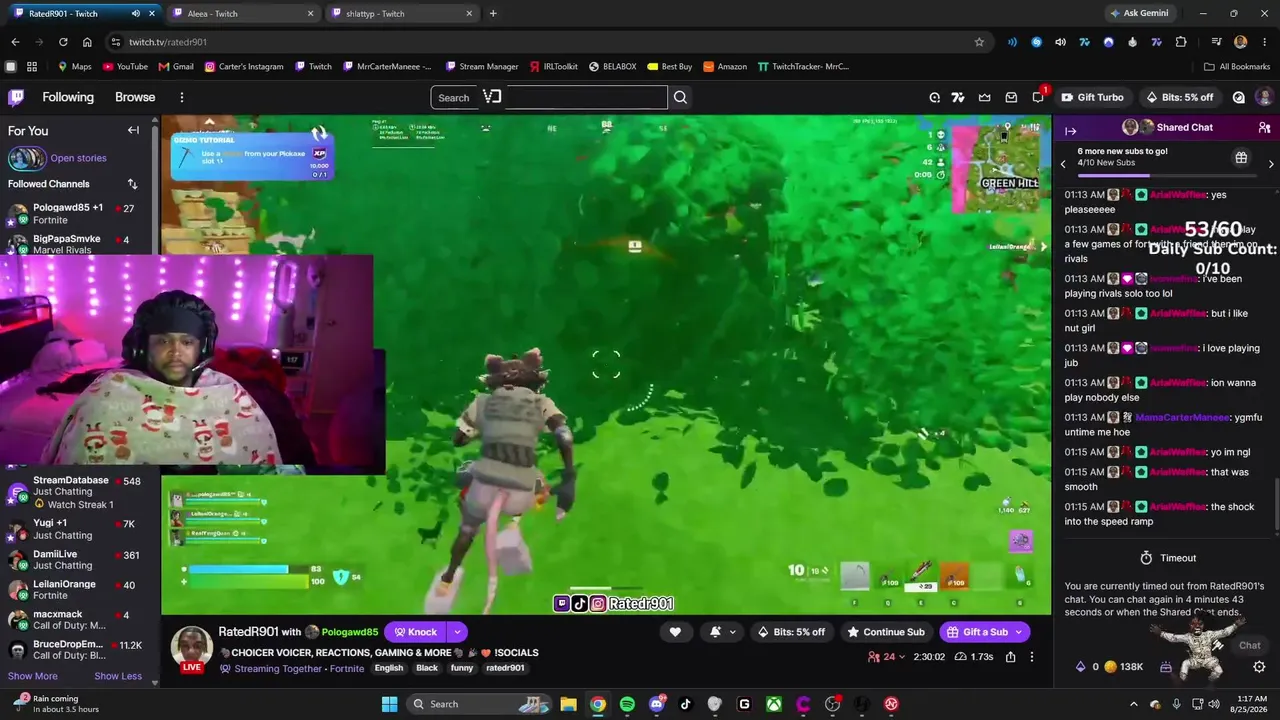Open Discord from the Windows taskbar
This screenshot has width=1280, height=720.
657,704
